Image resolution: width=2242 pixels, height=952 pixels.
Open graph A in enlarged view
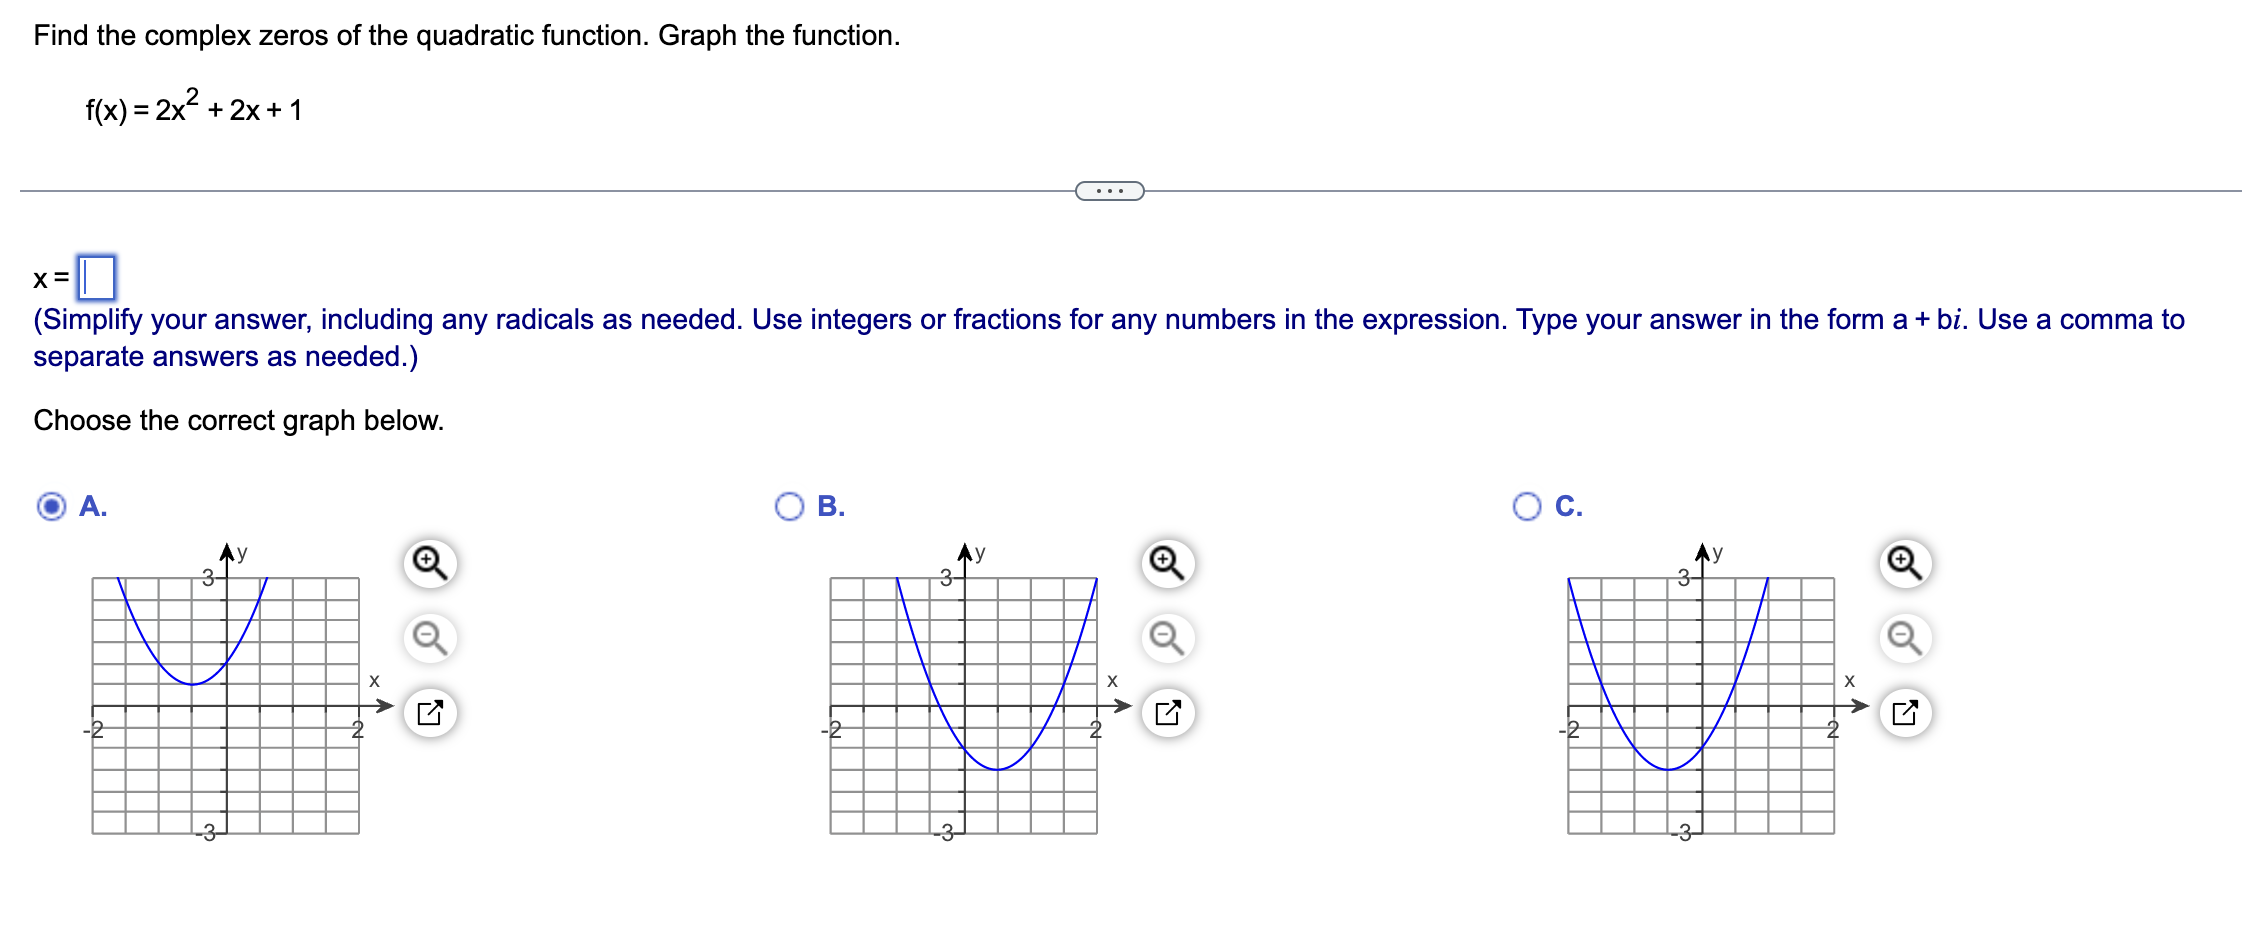point(430,711)
